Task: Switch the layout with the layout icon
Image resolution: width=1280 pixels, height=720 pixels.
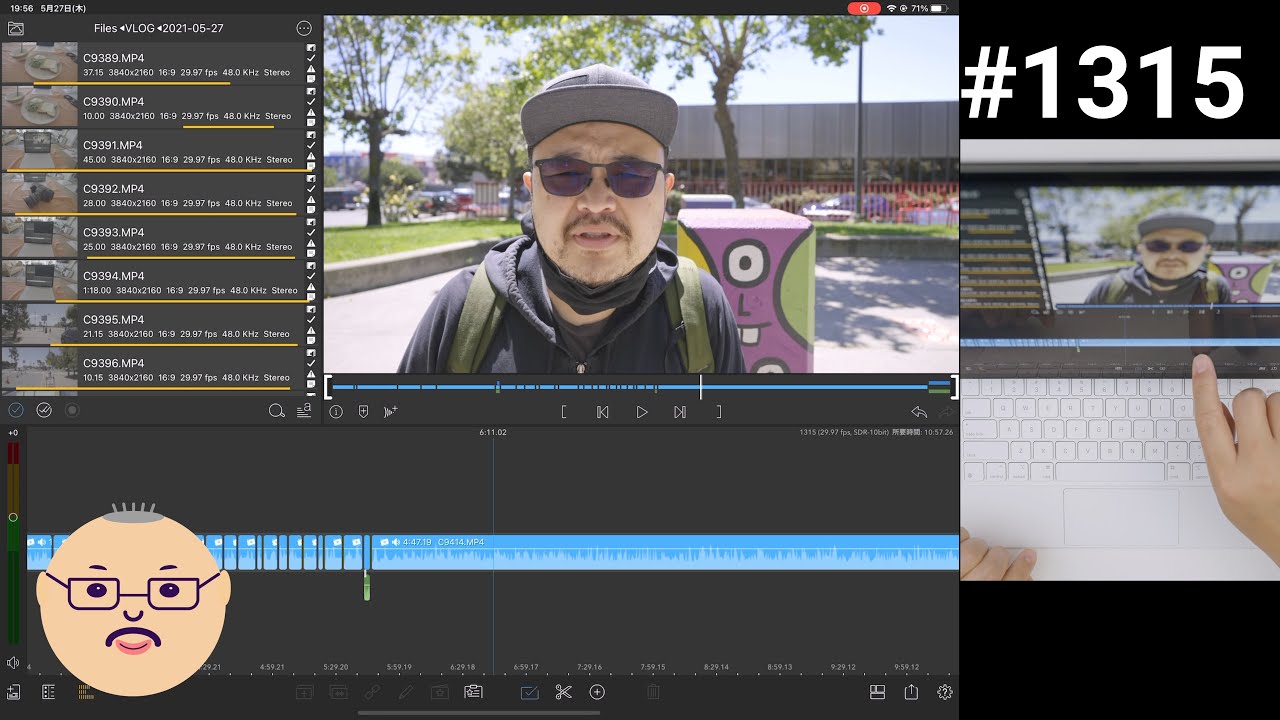Action: 877,692
